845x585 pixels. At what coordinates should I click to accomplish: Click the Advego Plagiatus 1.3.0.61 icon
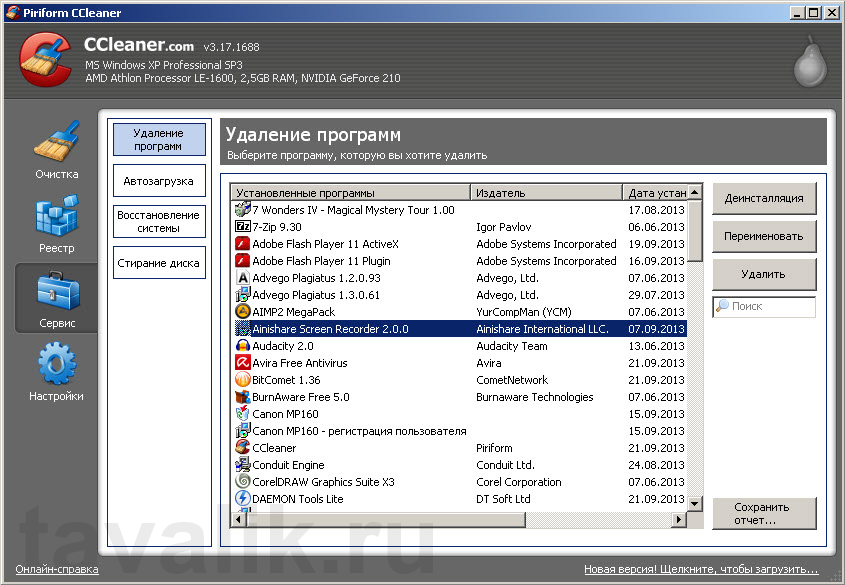243,295
